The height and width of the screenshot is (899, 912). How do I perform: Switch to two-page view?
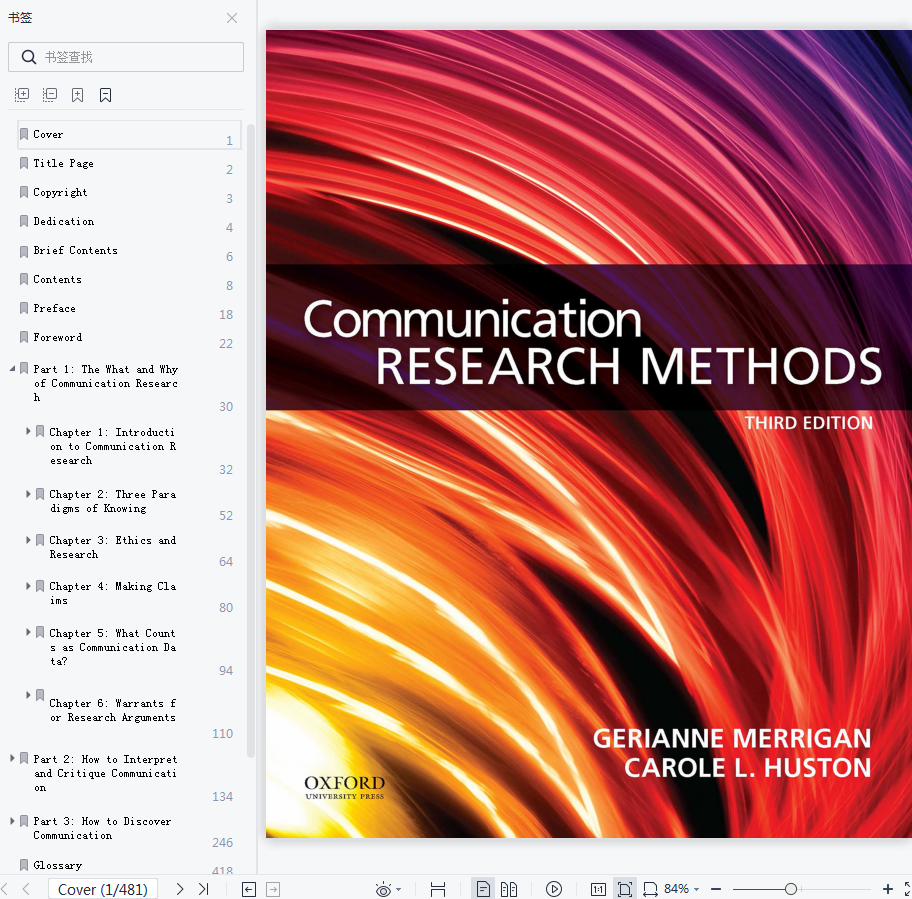tap(509, 889)
